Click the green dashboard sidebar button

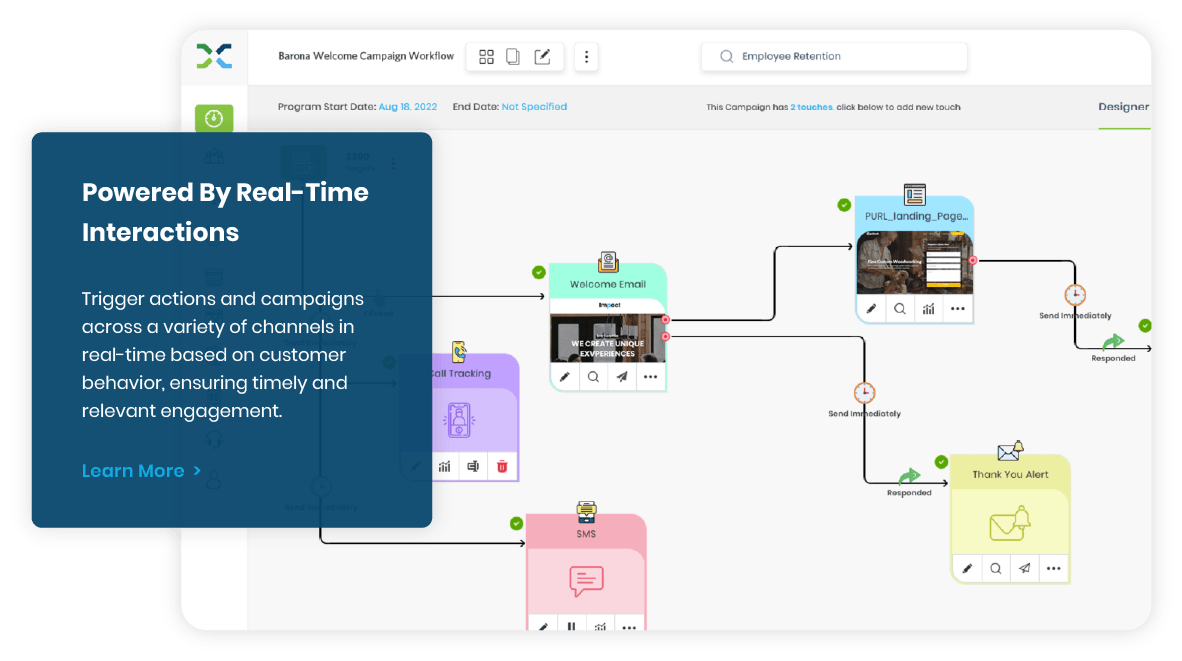coord(214,118)
